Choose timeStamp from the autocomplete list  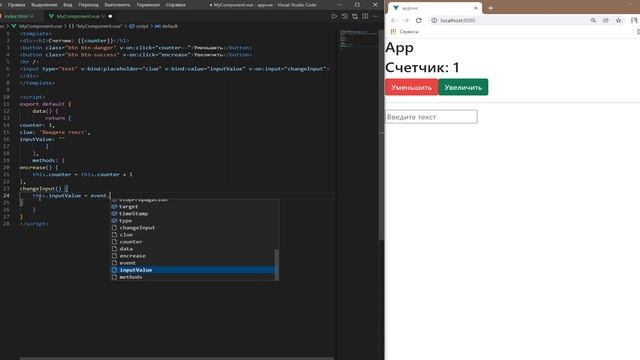pyautogui.click(x=193, y=213)
